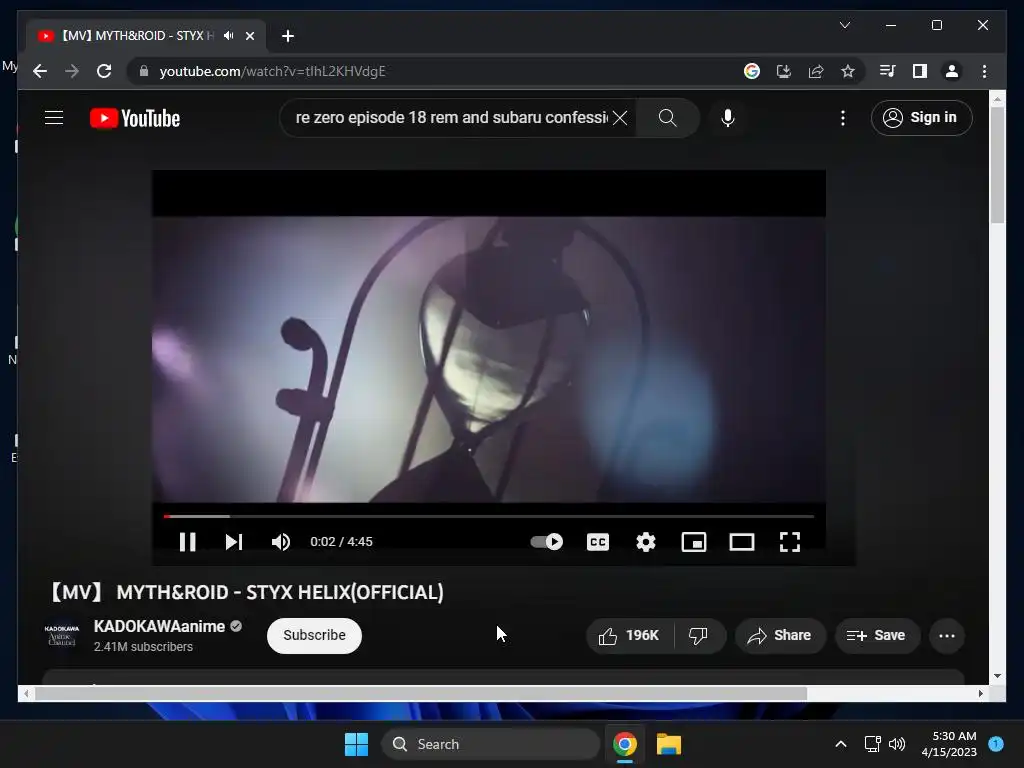Click the 2.41M subscribers text
Image resolution: width=1024 pixels, height=768 pixels.
(x=143, y=647)
